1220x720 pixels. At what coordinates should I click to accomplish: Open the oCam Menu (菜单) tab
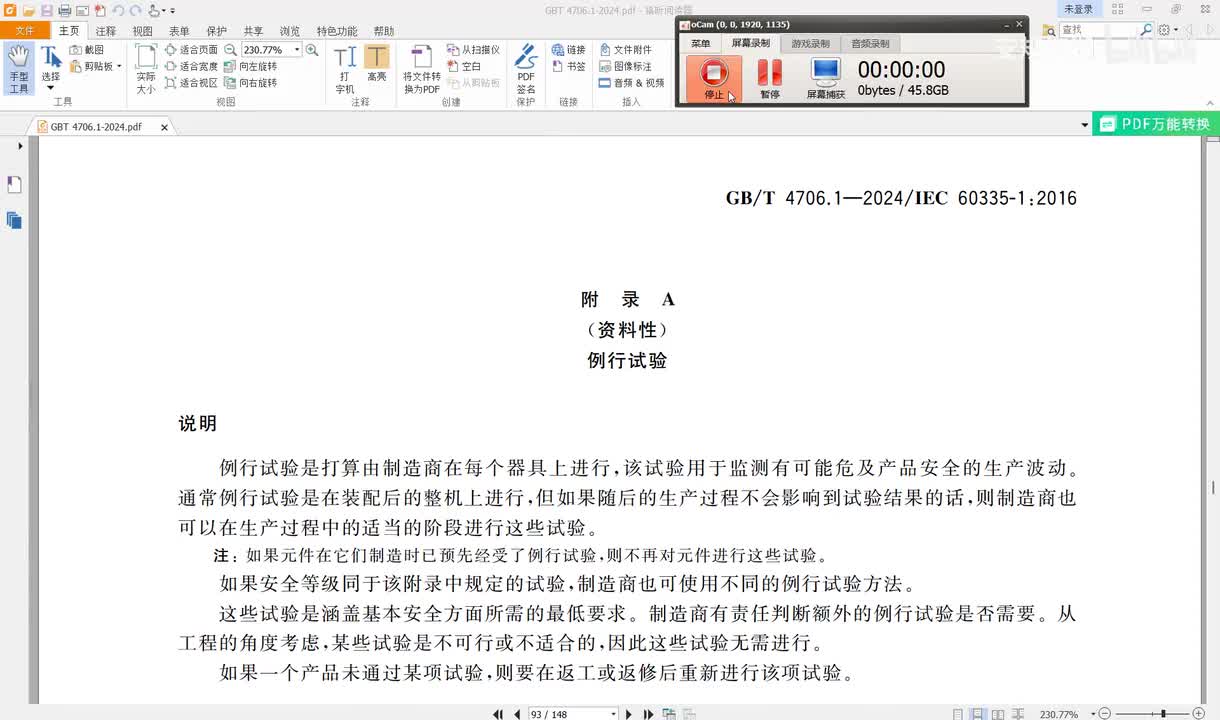pyautogui.click(x=700, y=44)
